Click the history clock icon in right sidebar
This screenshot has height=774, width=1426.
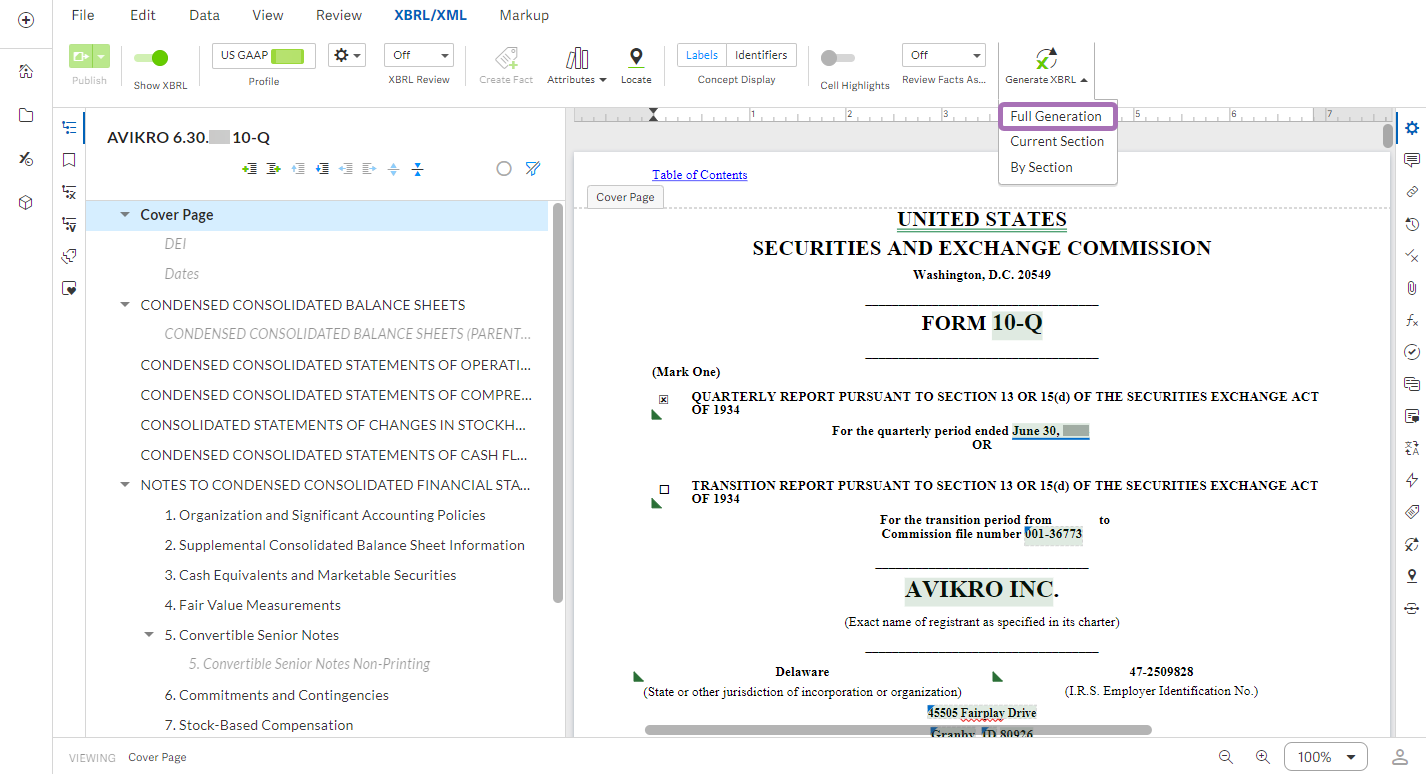(x=1412, y=224)
